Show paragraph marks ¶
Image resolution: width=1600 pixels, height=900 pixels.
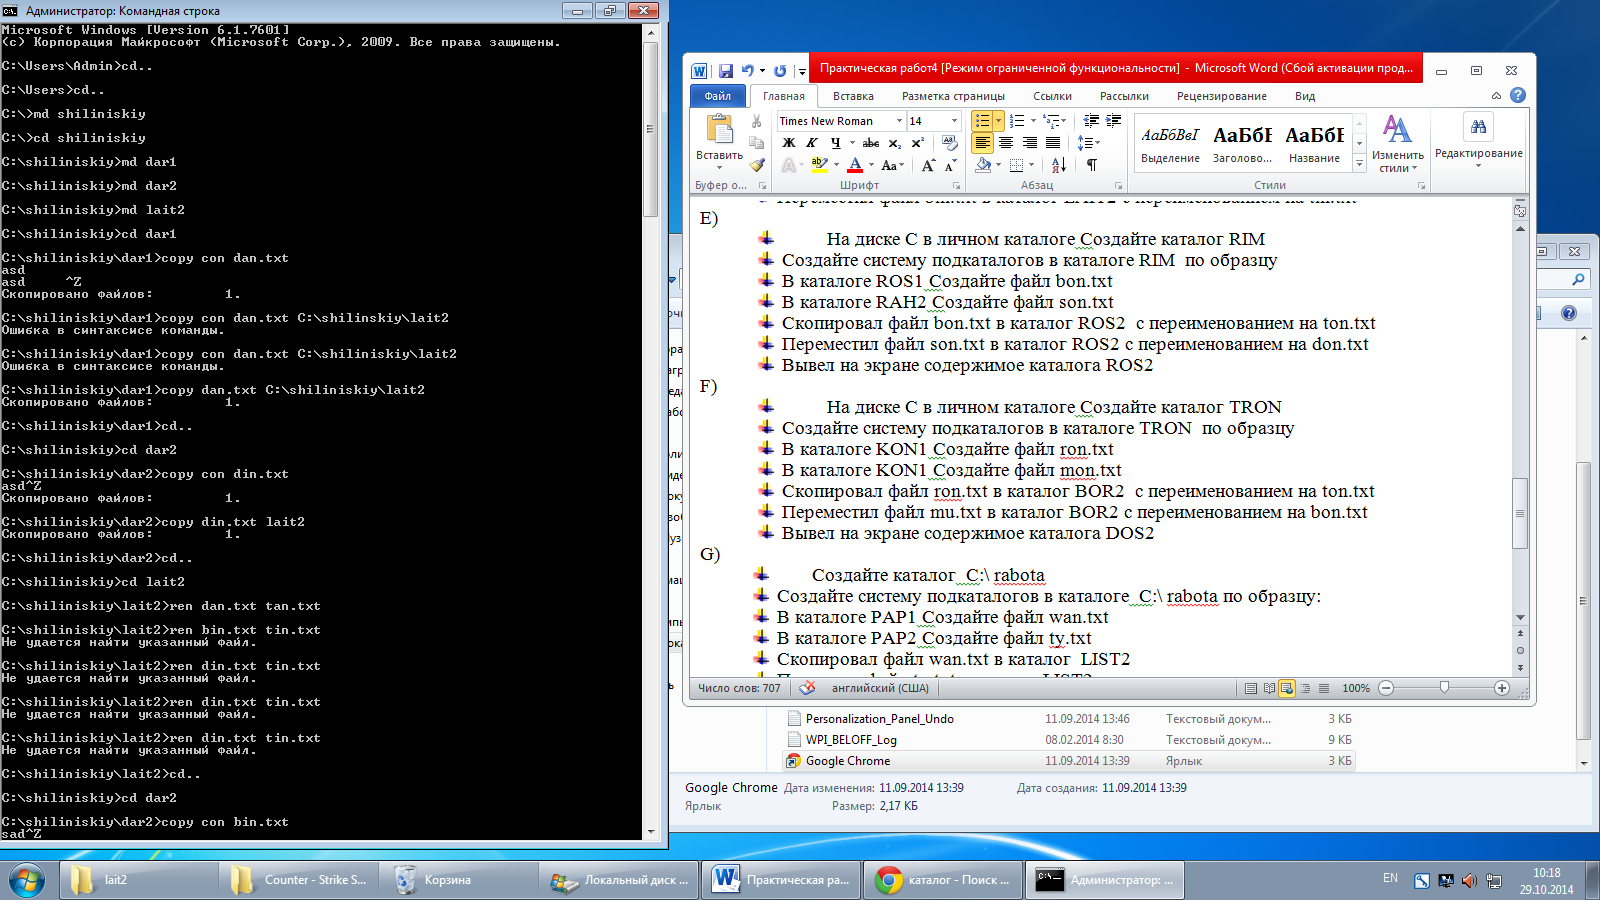pos(1091,165)
